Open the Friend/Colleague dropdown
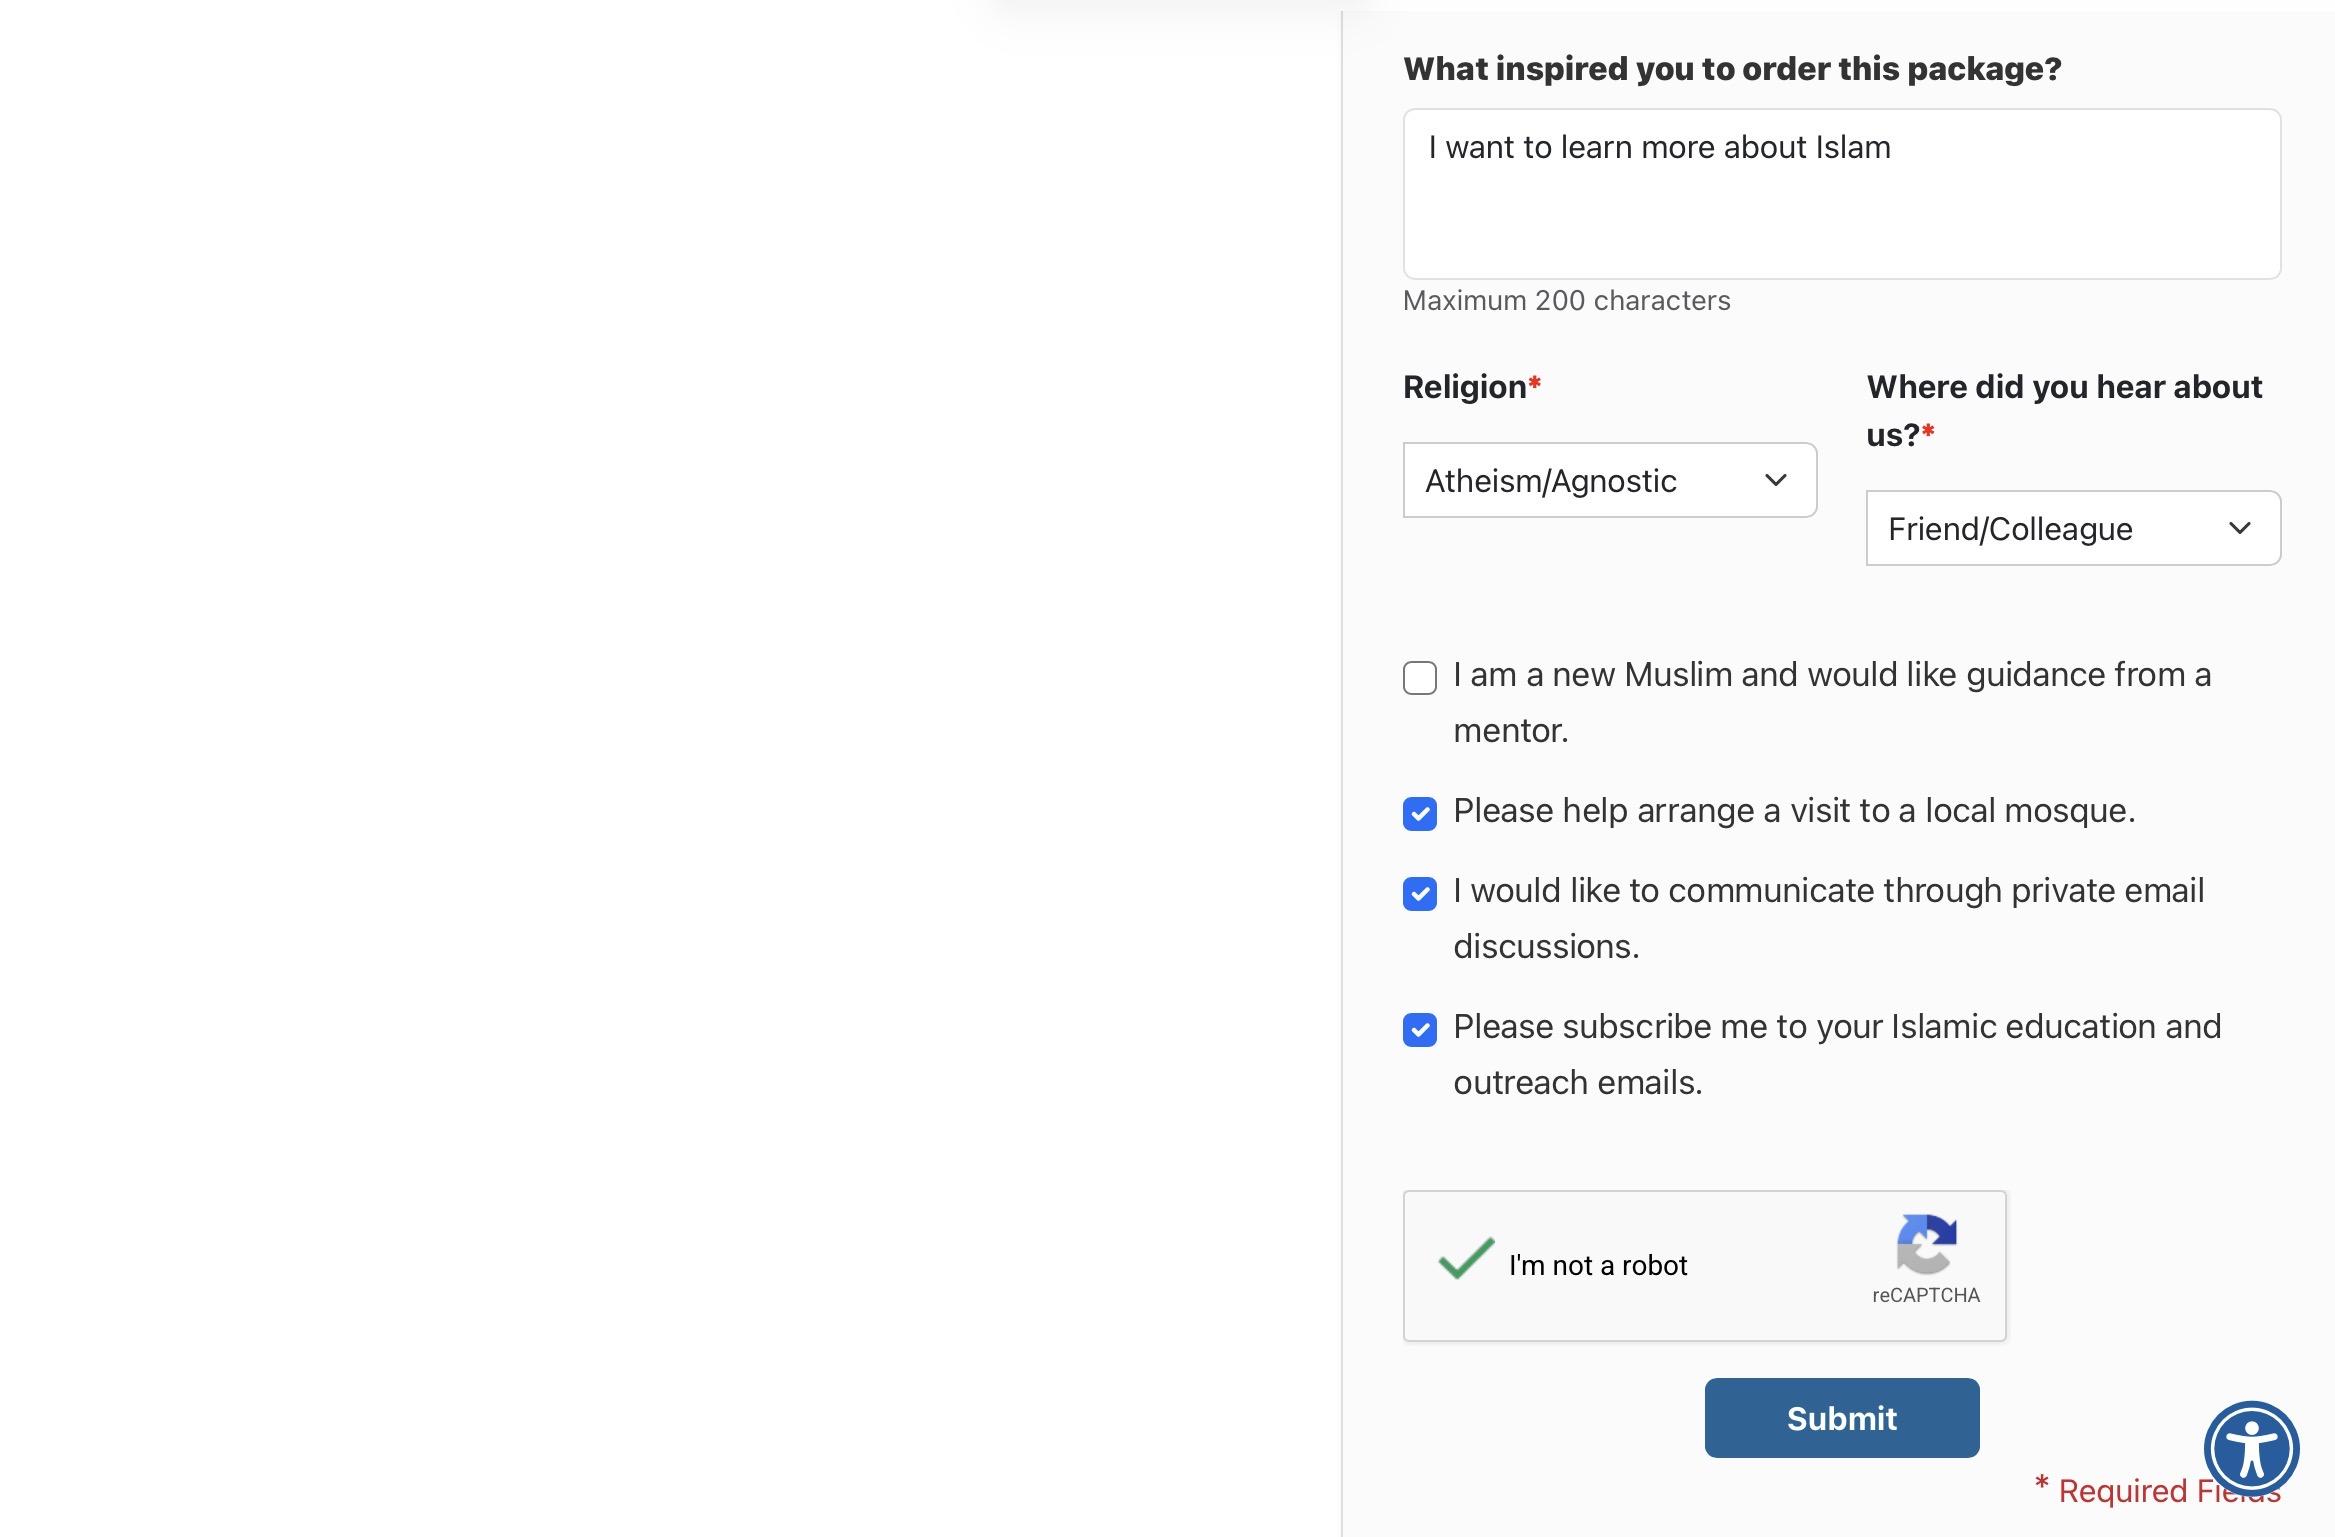 tap(2073, 528)
